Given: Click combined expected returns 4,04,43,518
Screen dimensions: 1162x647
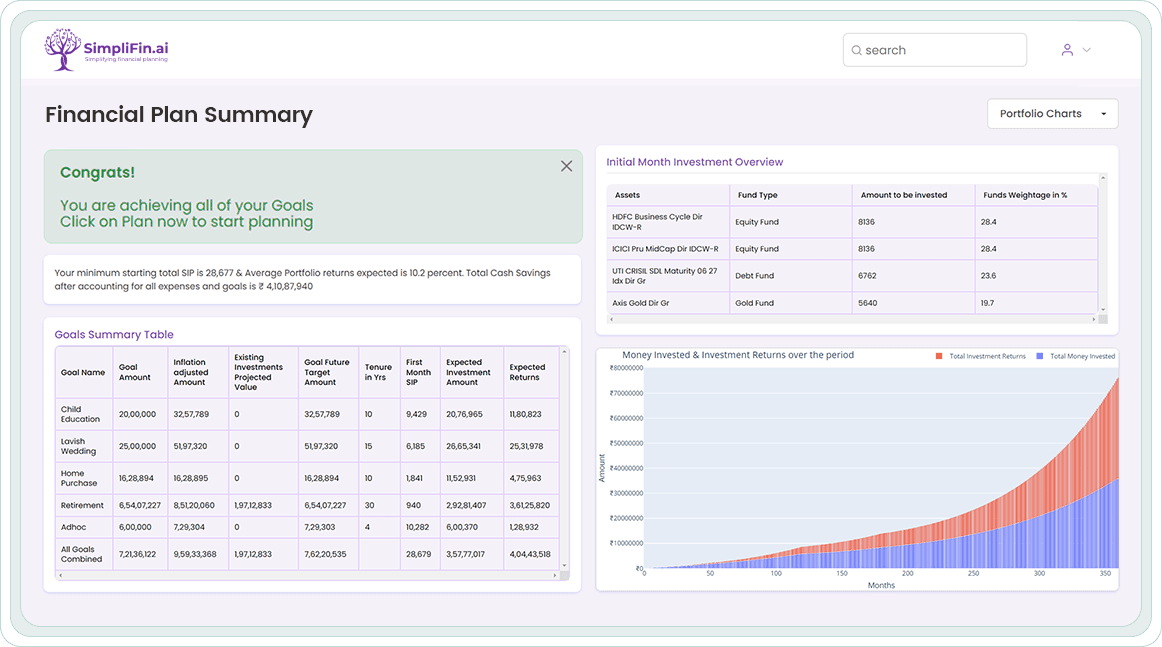Looking at the screenshot, I should (530, 554).
